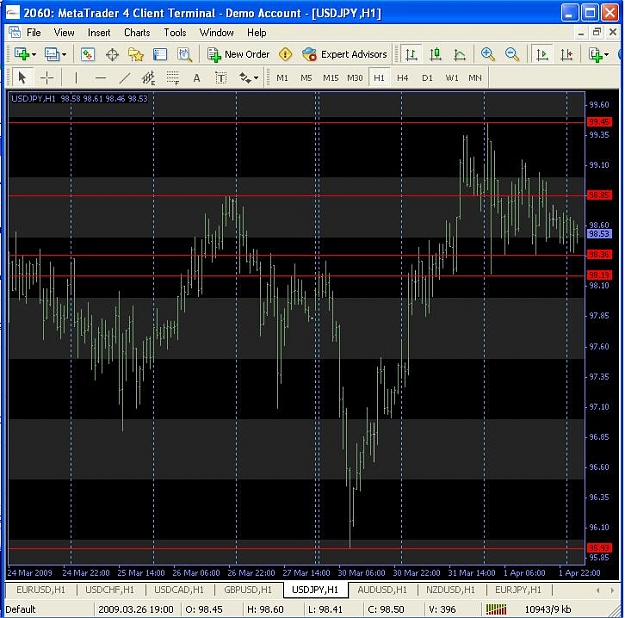Toggle the Expert Advisors button
This screenshot has width=625, height=618.
[x=345, y=54]
